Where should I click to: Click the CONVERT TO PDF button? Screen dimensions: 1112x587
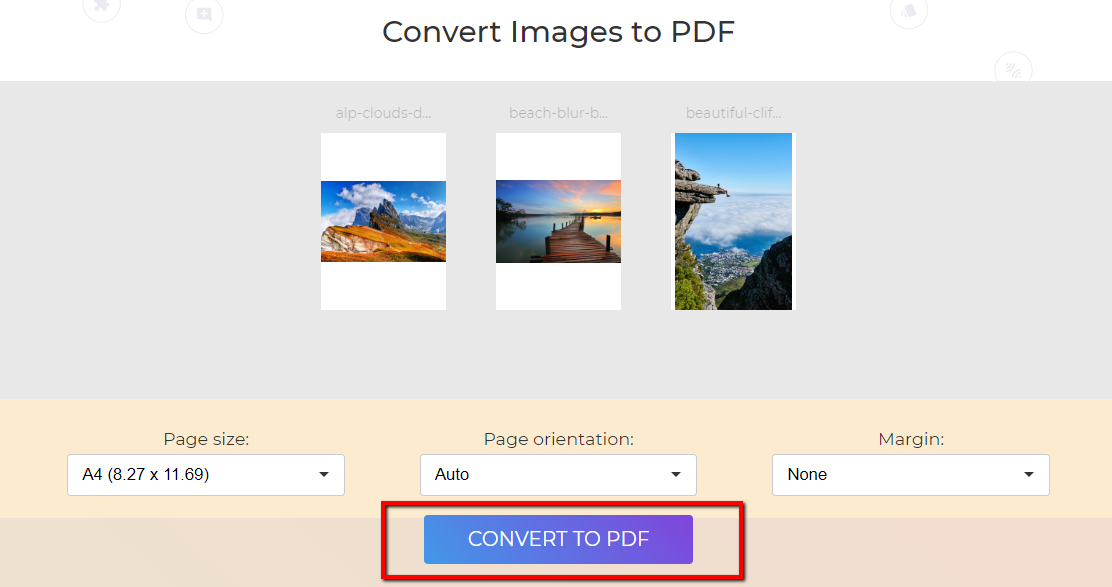558,539
